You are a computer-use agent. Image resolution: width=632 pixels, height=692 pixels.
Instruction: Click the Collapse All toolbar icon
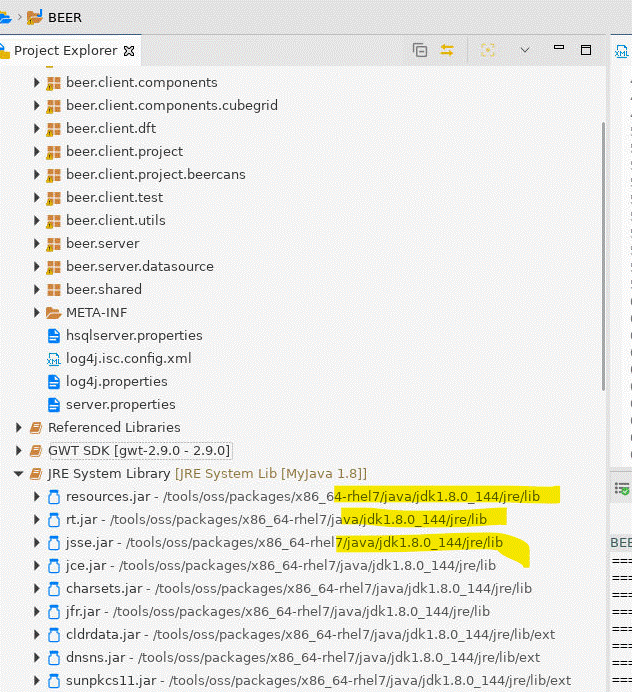(x=420, y=50)
